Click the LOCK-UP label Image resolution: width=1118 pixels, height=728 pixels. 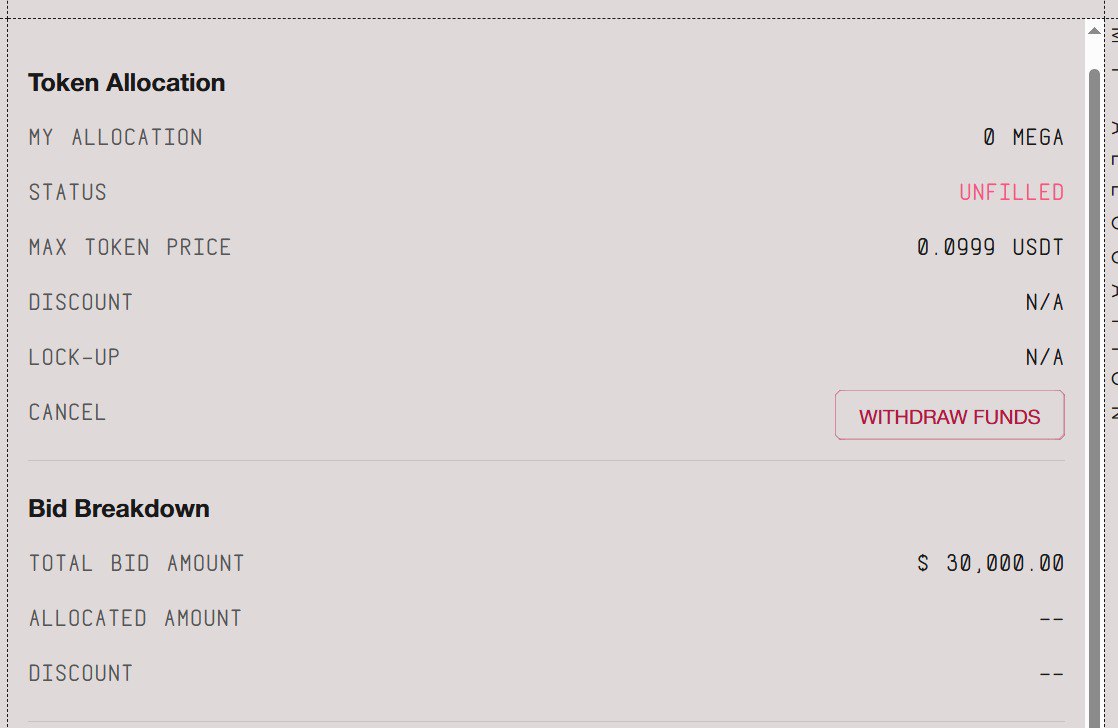pyautogui.click(x=75, y=357)
